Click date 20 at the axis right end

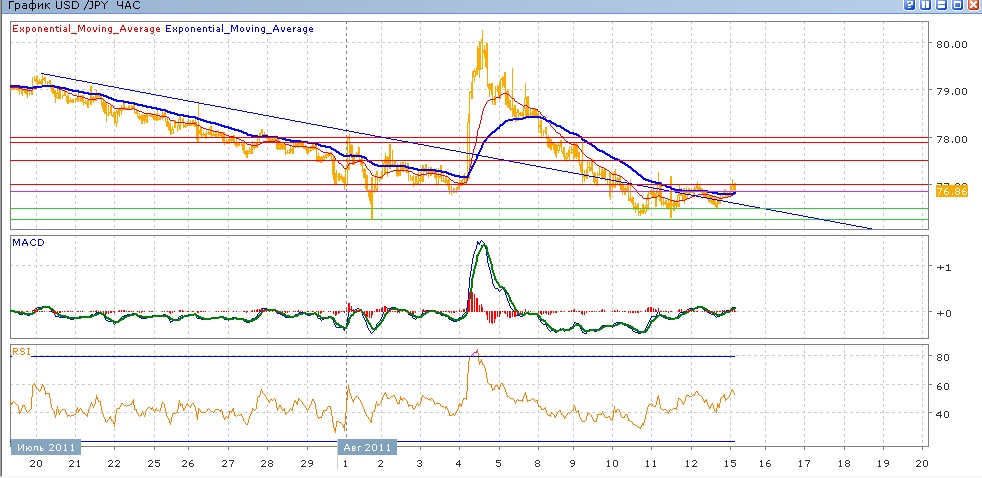tap(922, 464)
